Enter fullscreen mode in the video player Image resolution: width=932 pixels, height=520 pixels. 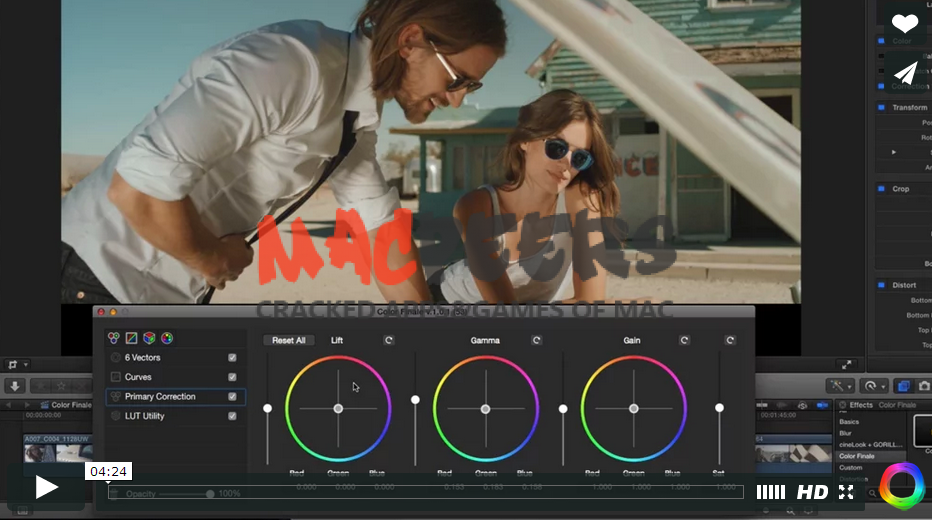click(x=846, y=492)
